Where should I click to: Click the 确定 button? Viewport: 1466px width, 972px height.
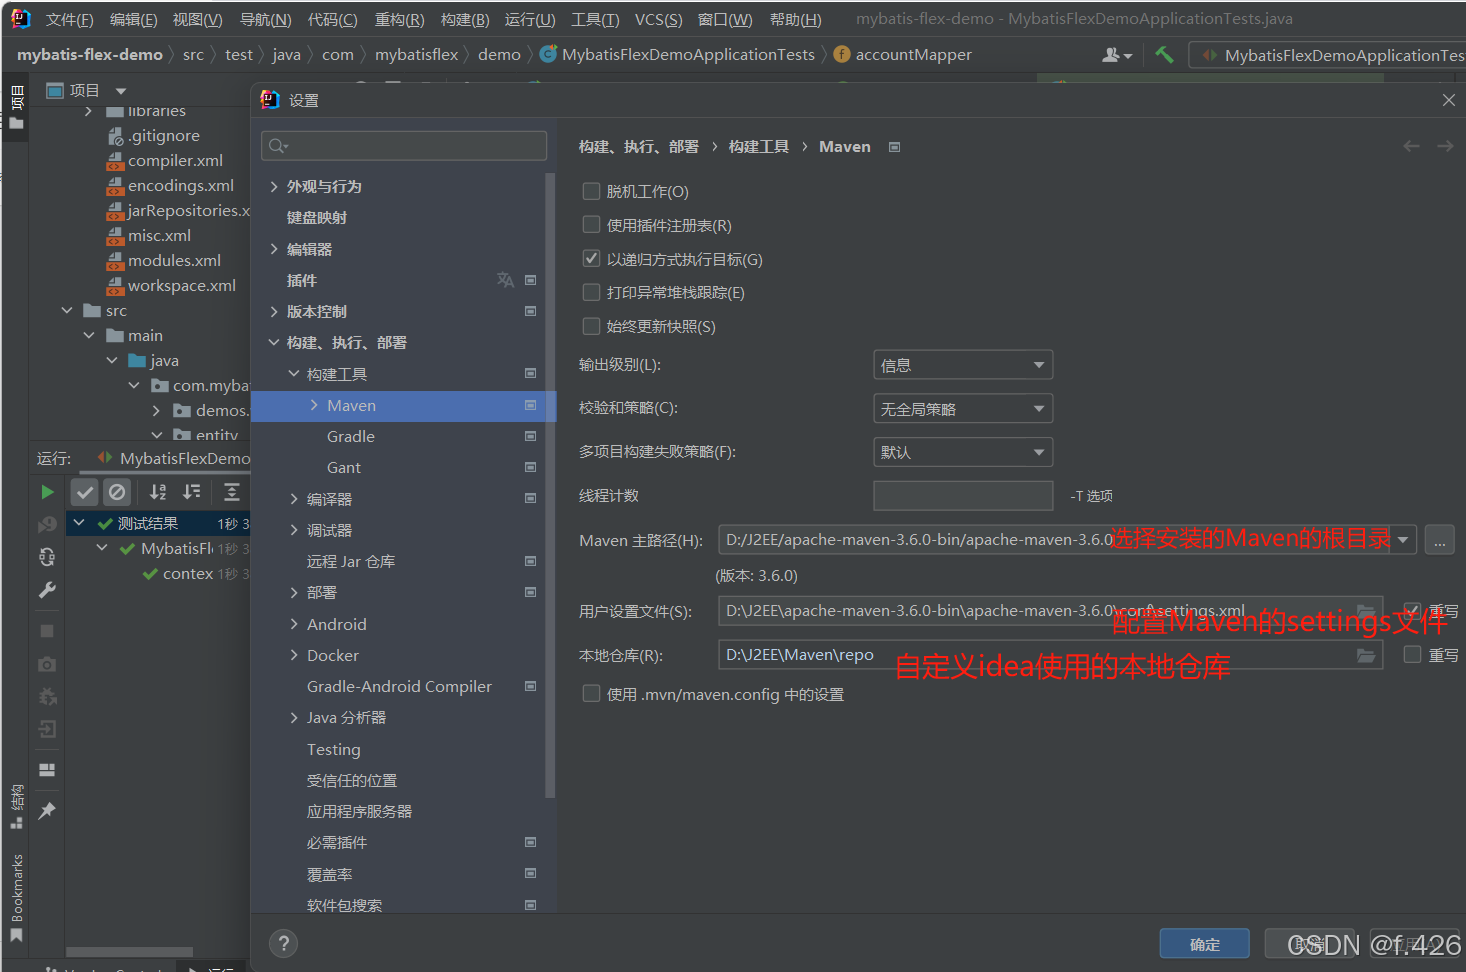click(1204, 944)
